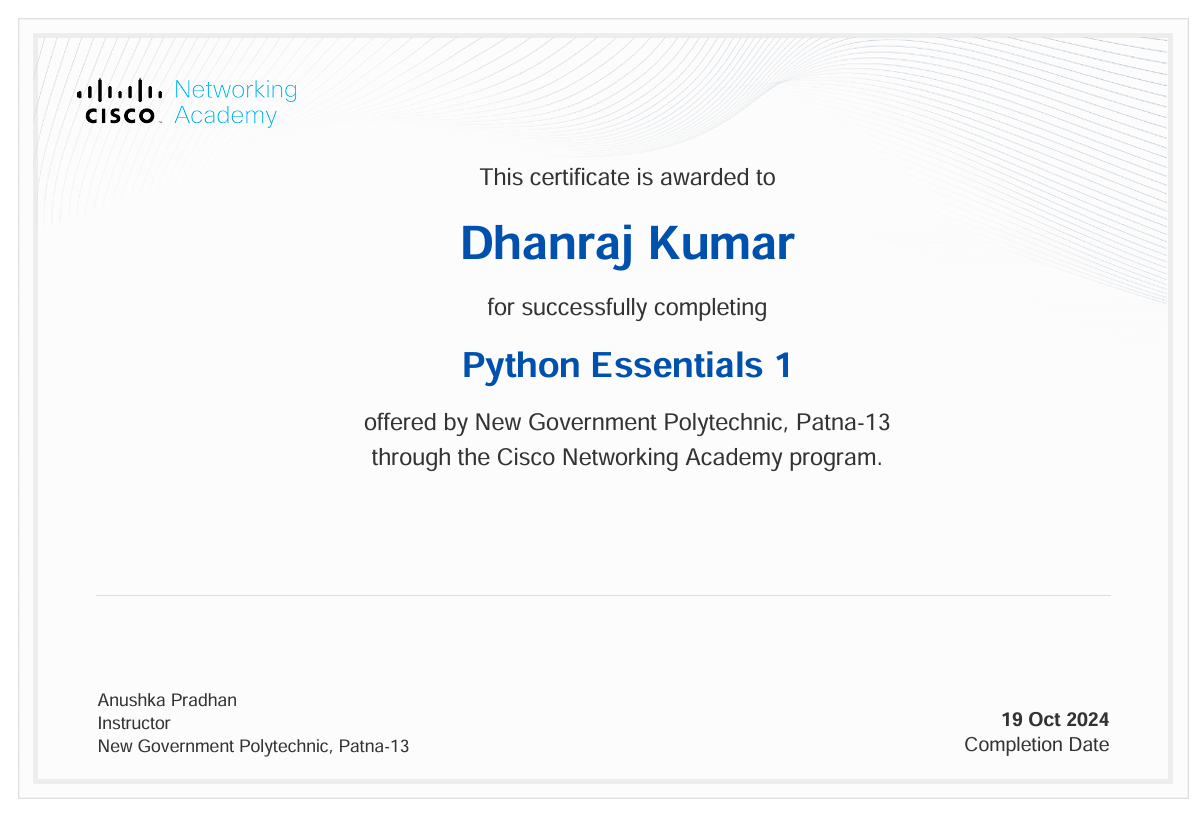This screenshot has height=813, width=1201.
Task: Select the date "19 Oct 2024"
Action: click(x=1055, y=719)
